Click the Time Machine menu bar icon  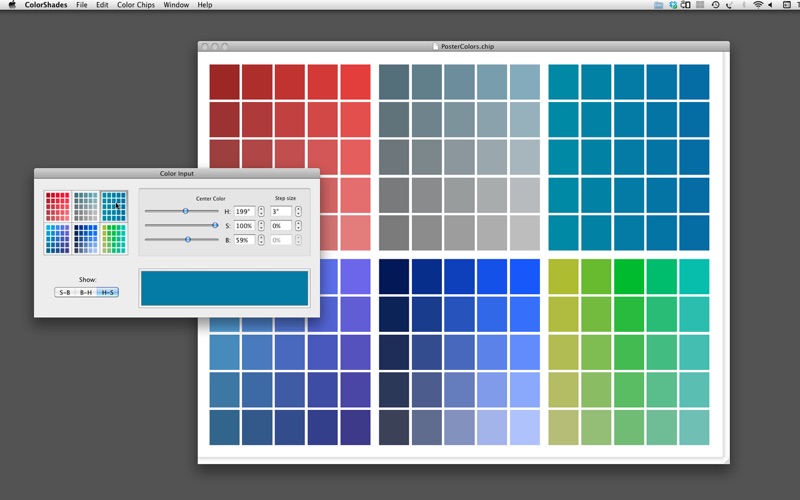click(x=715, y=5)
